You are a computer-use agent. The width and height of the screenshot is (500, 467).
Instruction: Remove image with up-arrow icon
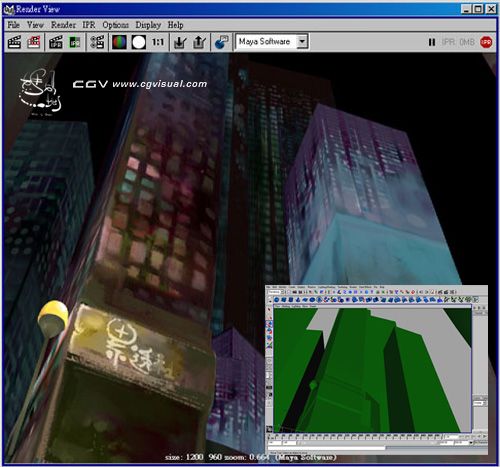[x=199, y=42]
